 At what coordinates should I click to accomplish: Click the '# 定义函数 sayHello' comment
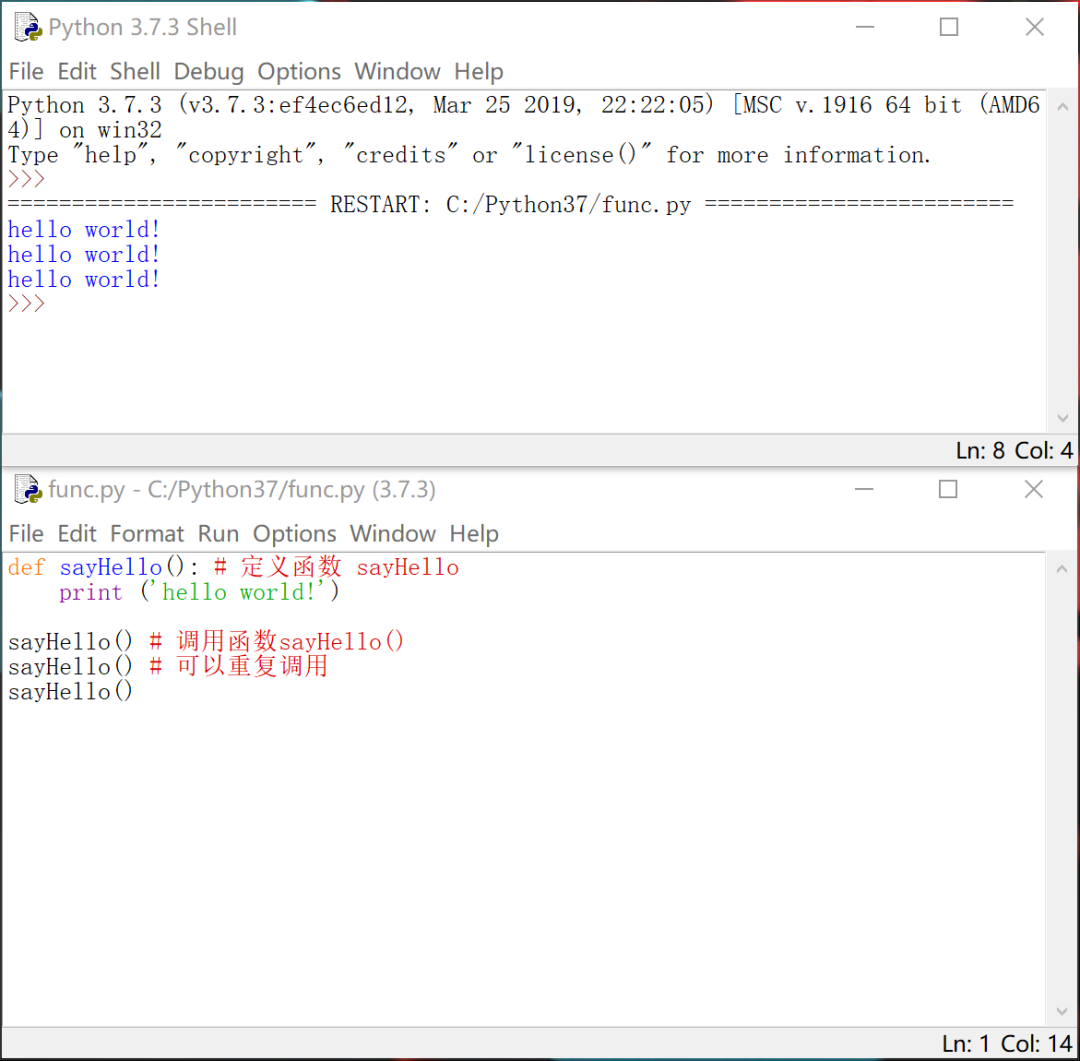tap(336, 568)
